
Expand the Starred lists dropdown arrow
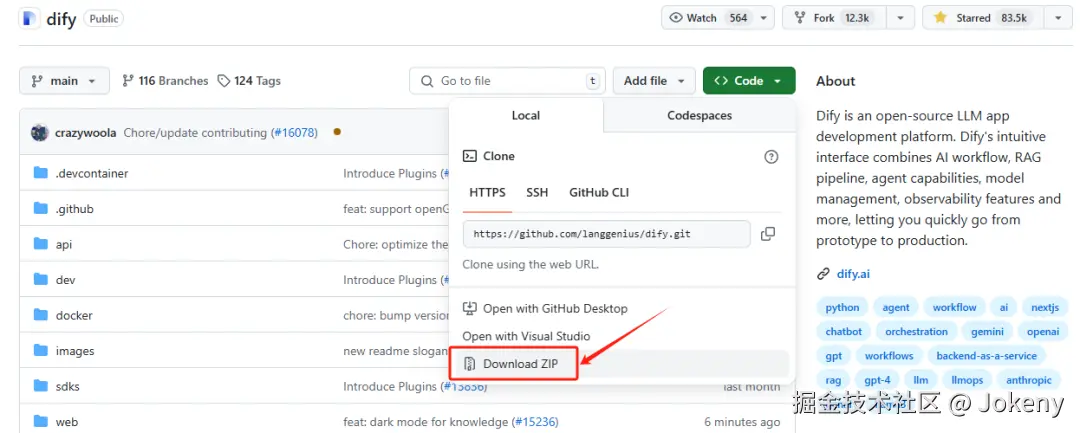tap(1059, 18)
